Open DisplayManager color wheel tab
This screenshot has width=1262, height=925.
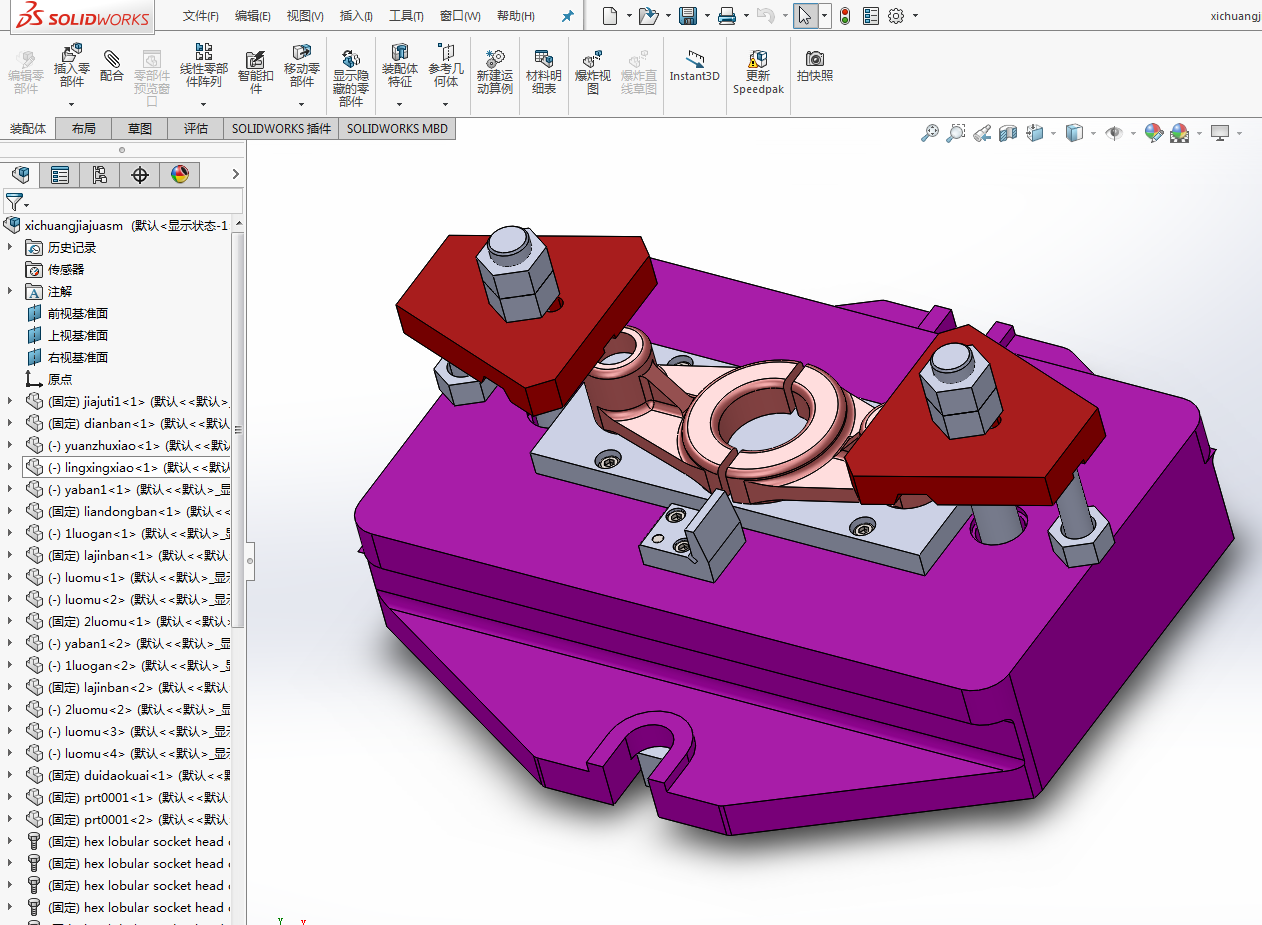(180, 175)
